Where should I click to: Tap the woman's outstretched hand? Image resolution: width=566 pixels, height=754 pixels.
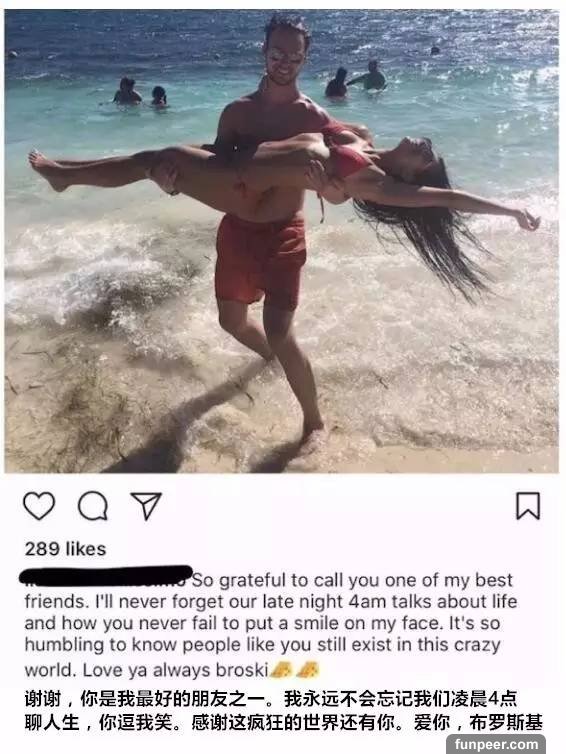528,219
